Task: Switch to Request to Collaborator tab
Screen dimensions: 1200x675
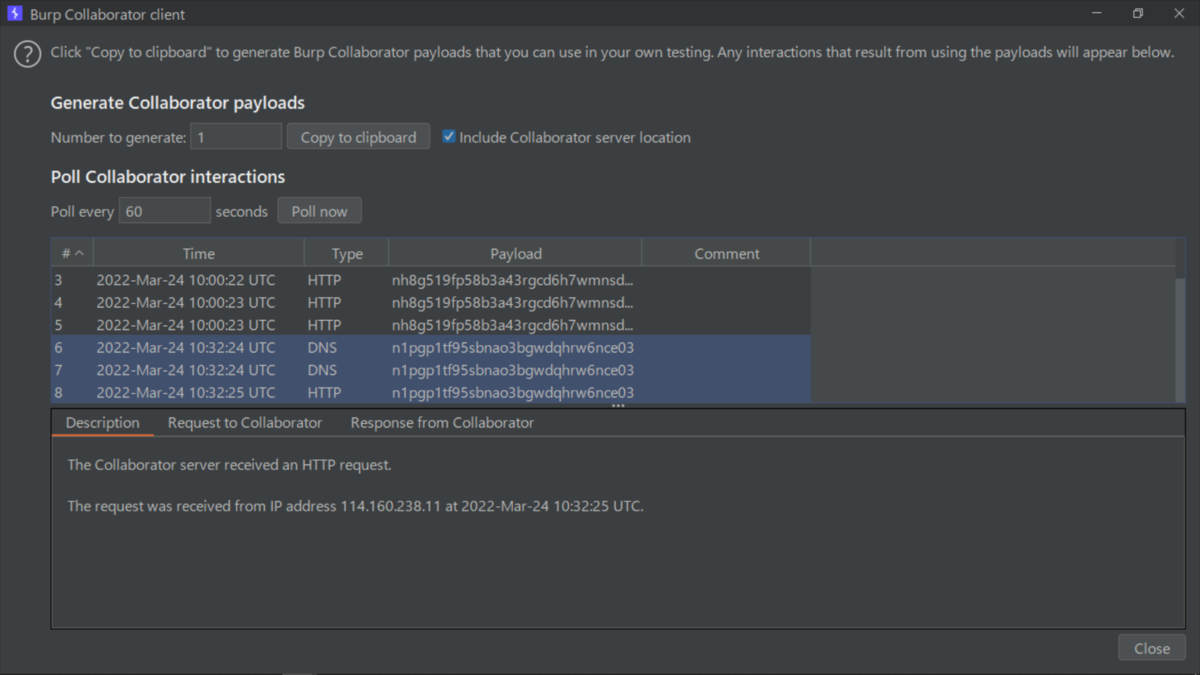Action: click(x=245, y=423)
